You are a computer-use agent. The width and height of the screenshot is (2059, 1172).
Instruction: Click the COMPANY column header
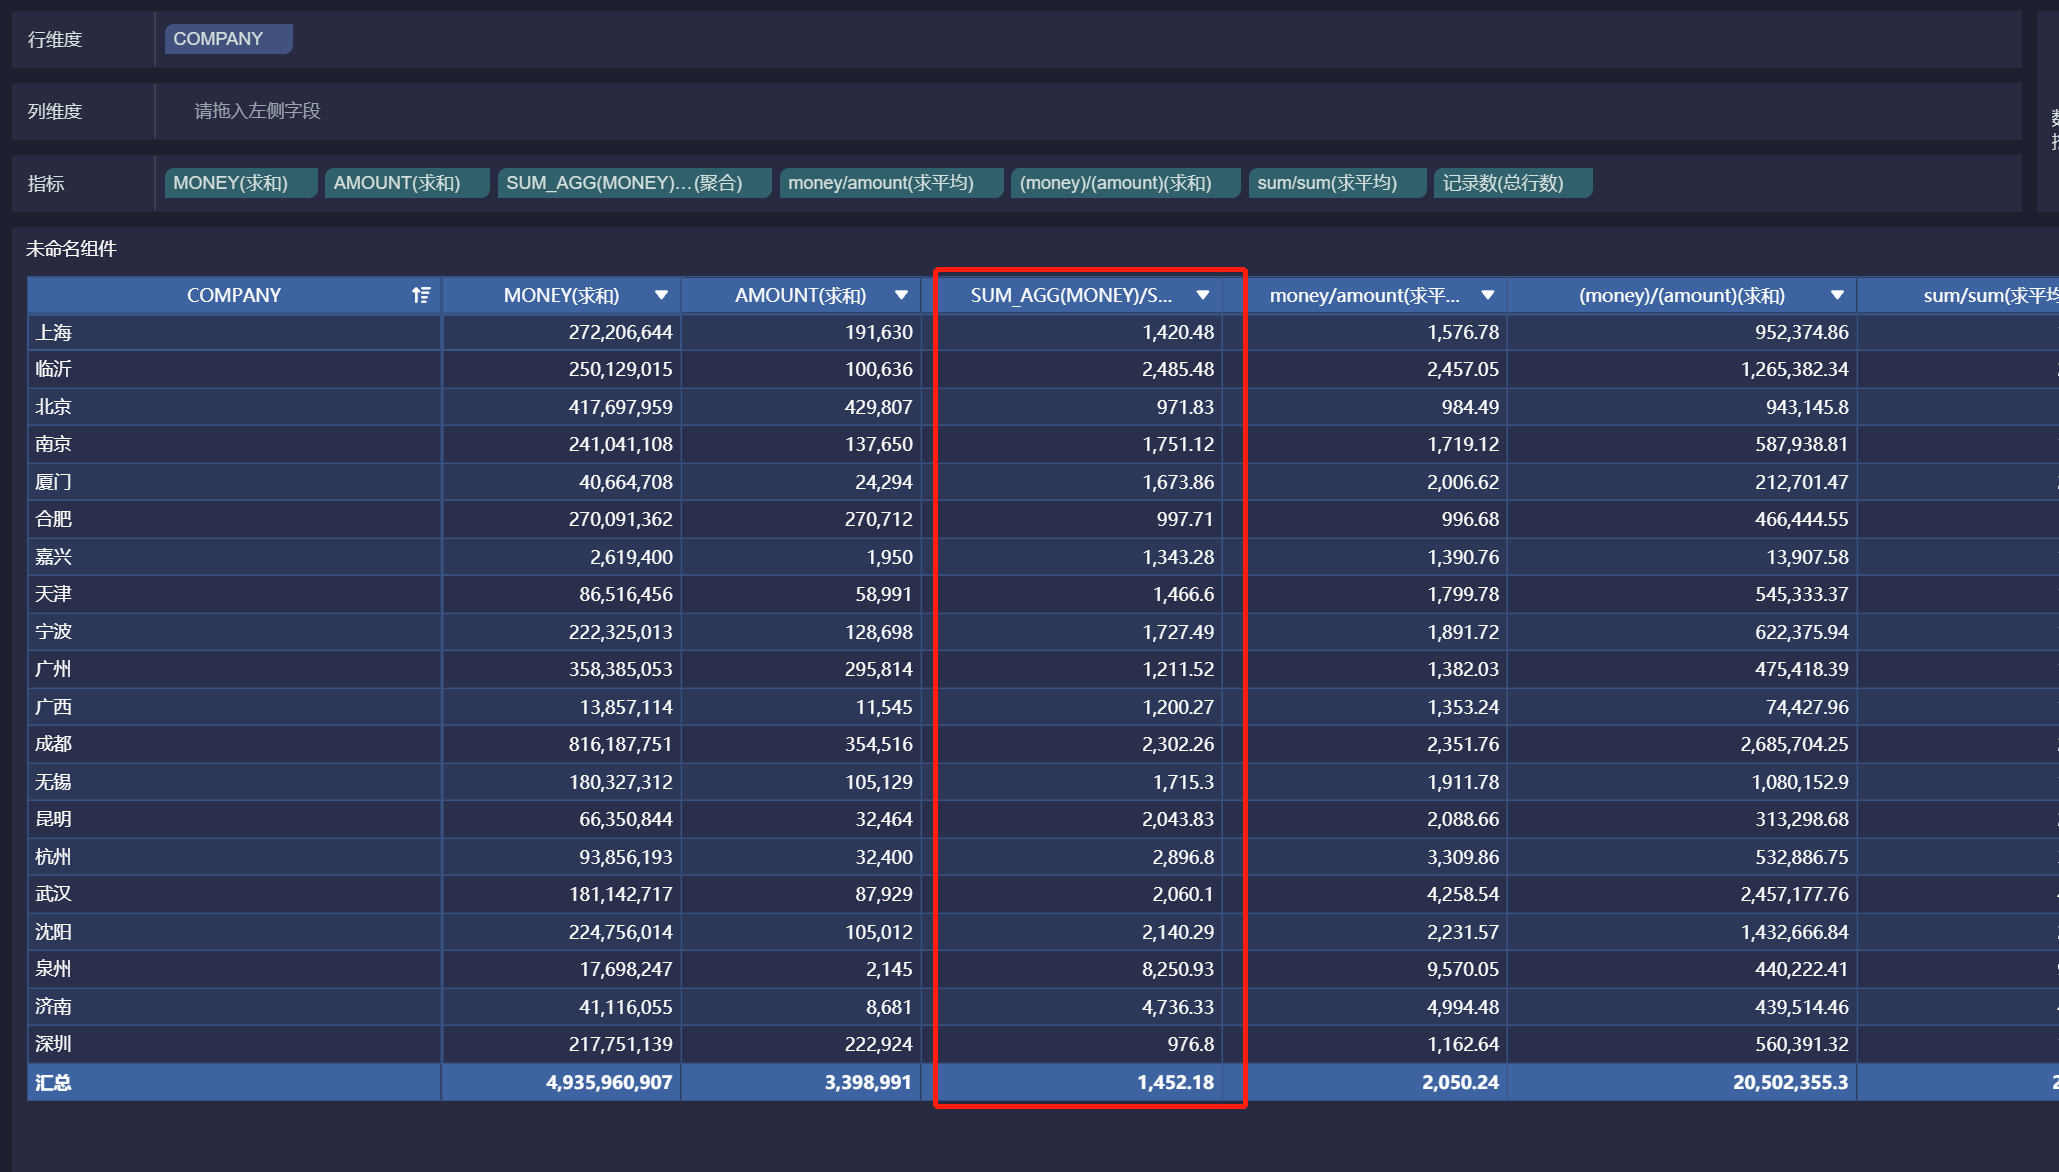pos(234,295)
